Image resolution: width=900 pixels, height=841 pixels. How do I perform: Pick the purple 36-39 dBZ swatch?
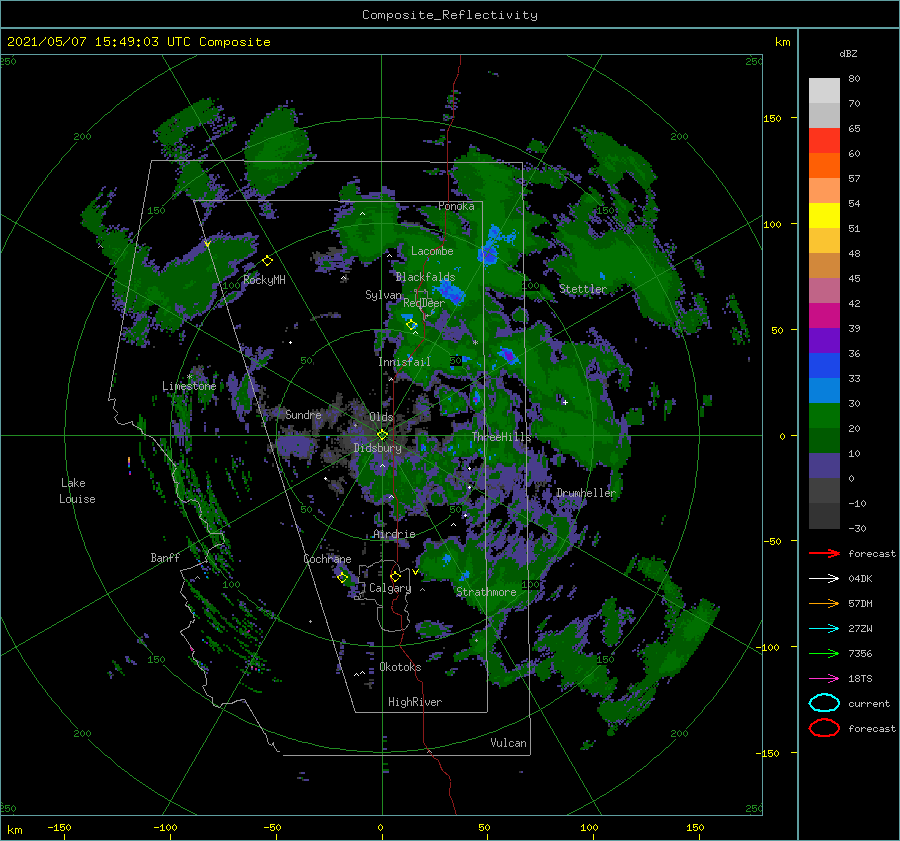824,341
